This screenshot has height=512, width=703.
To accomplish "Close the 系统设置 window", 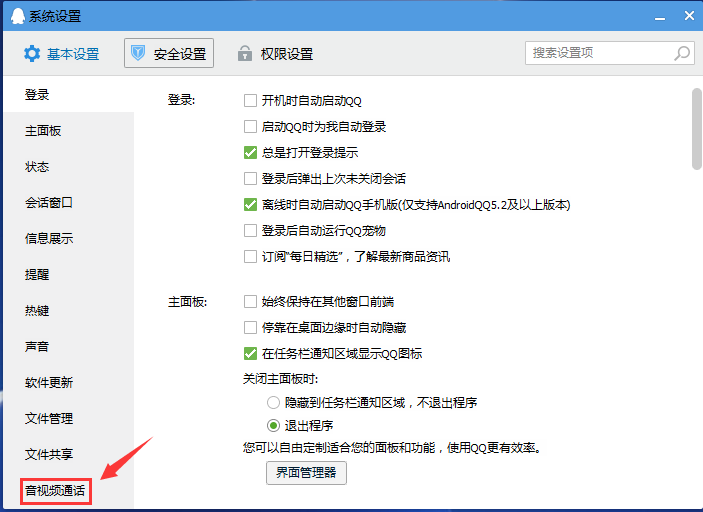I will click(689, 16).
